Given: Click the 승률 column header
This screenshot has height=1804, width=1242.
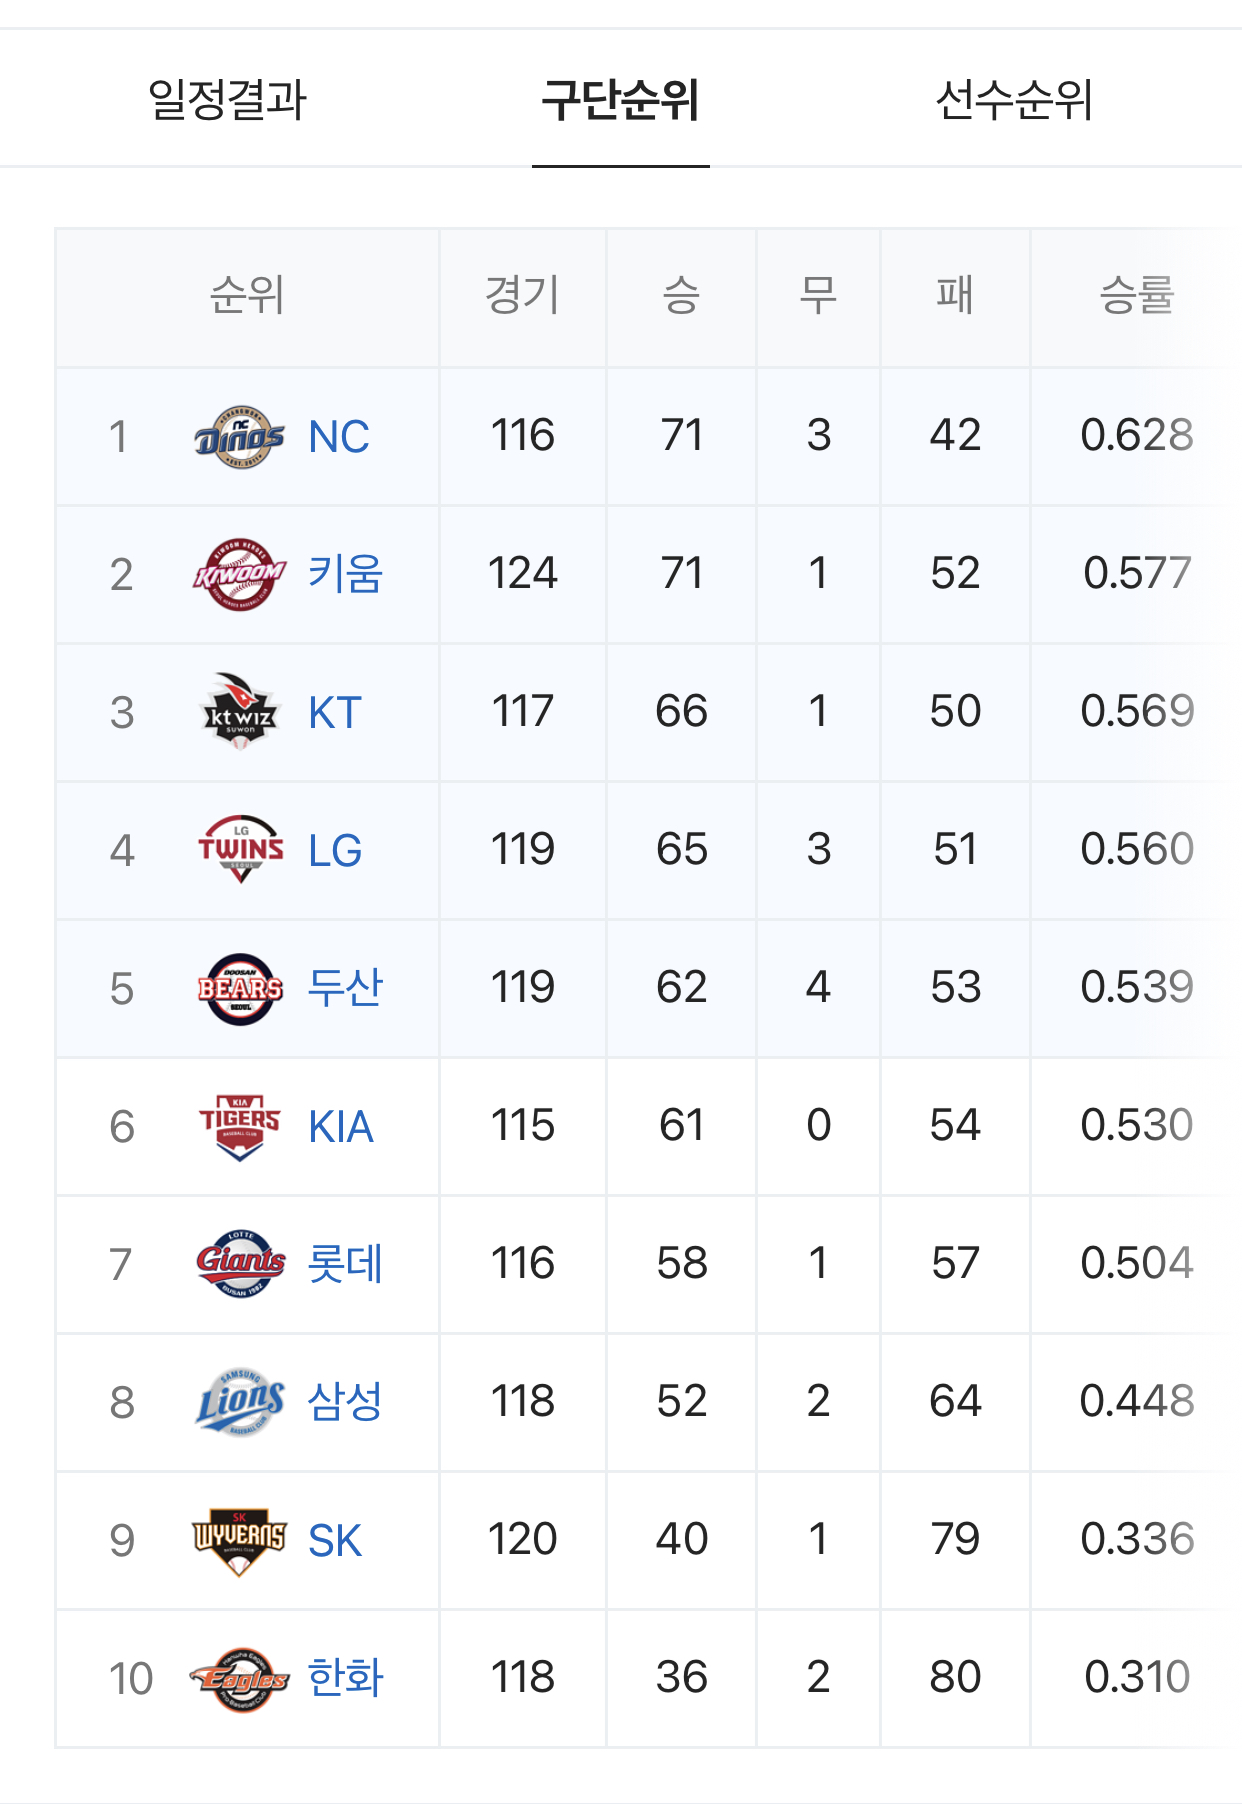Looking at the screenshot, I should click(x=1136, y=295).
